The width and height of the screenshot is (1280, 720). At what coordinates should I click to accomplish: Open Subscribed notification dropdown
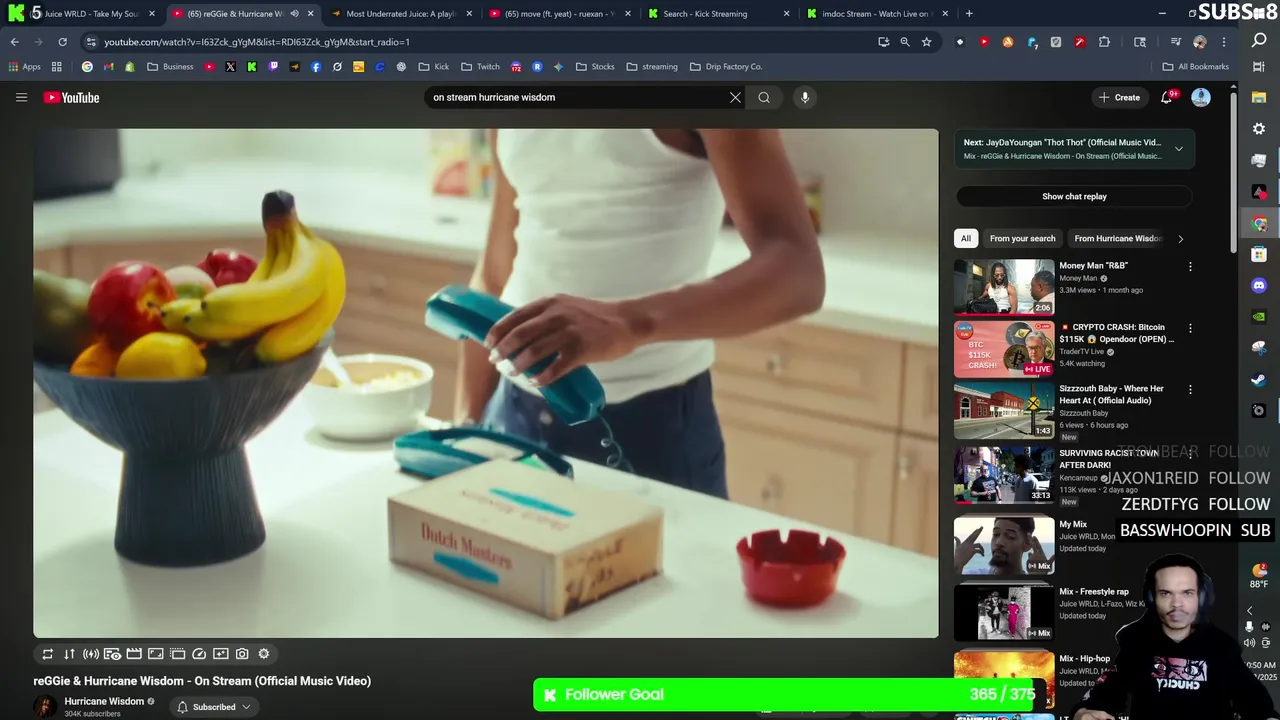213,707
